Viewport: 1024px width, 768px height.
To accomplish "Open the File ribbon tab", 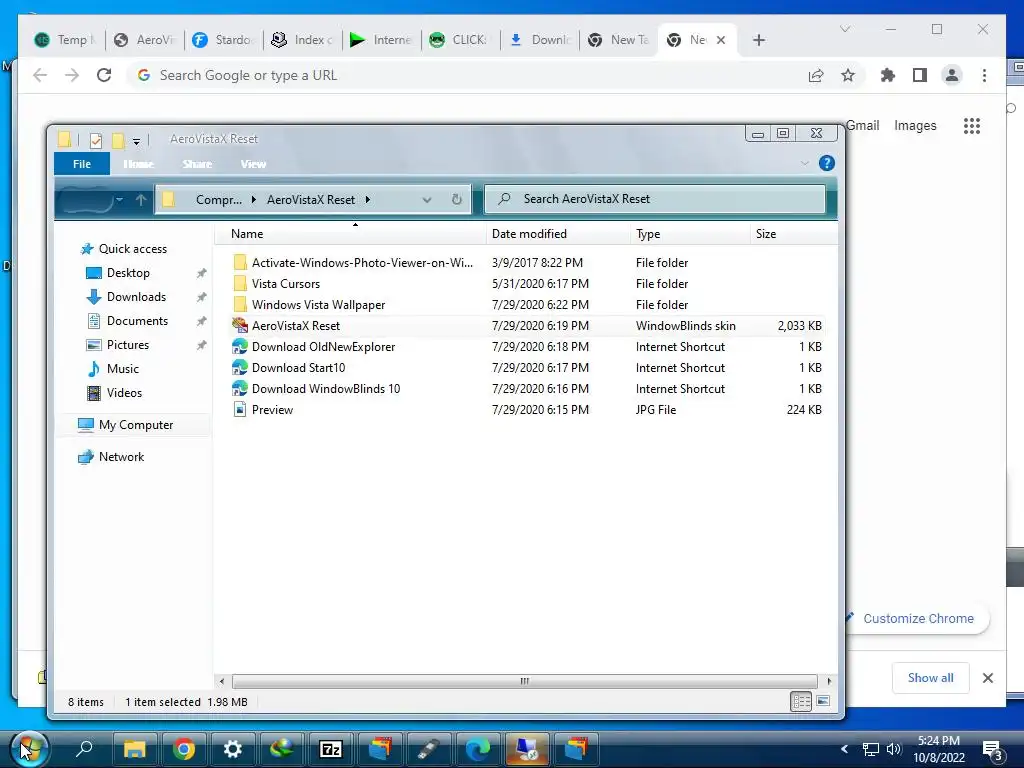I will pos(82,164).
